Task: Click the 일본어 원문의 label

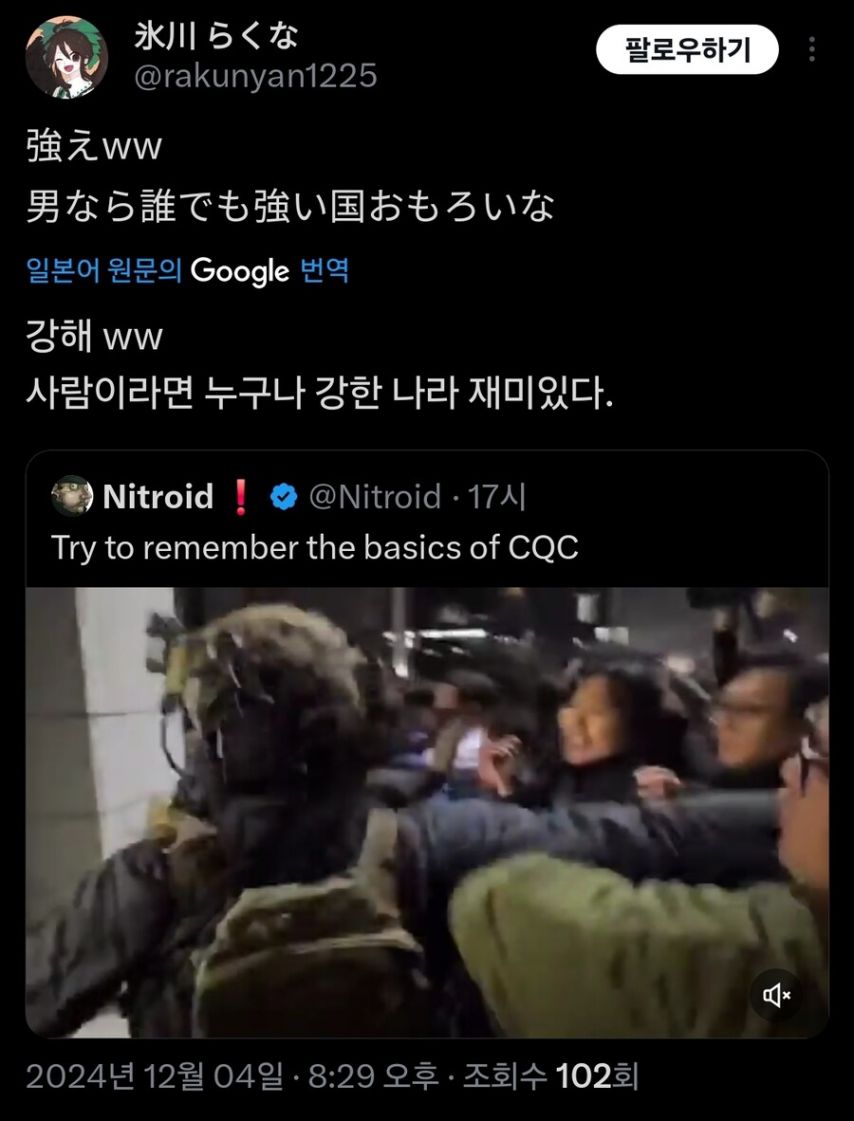Action: point(104,271)
